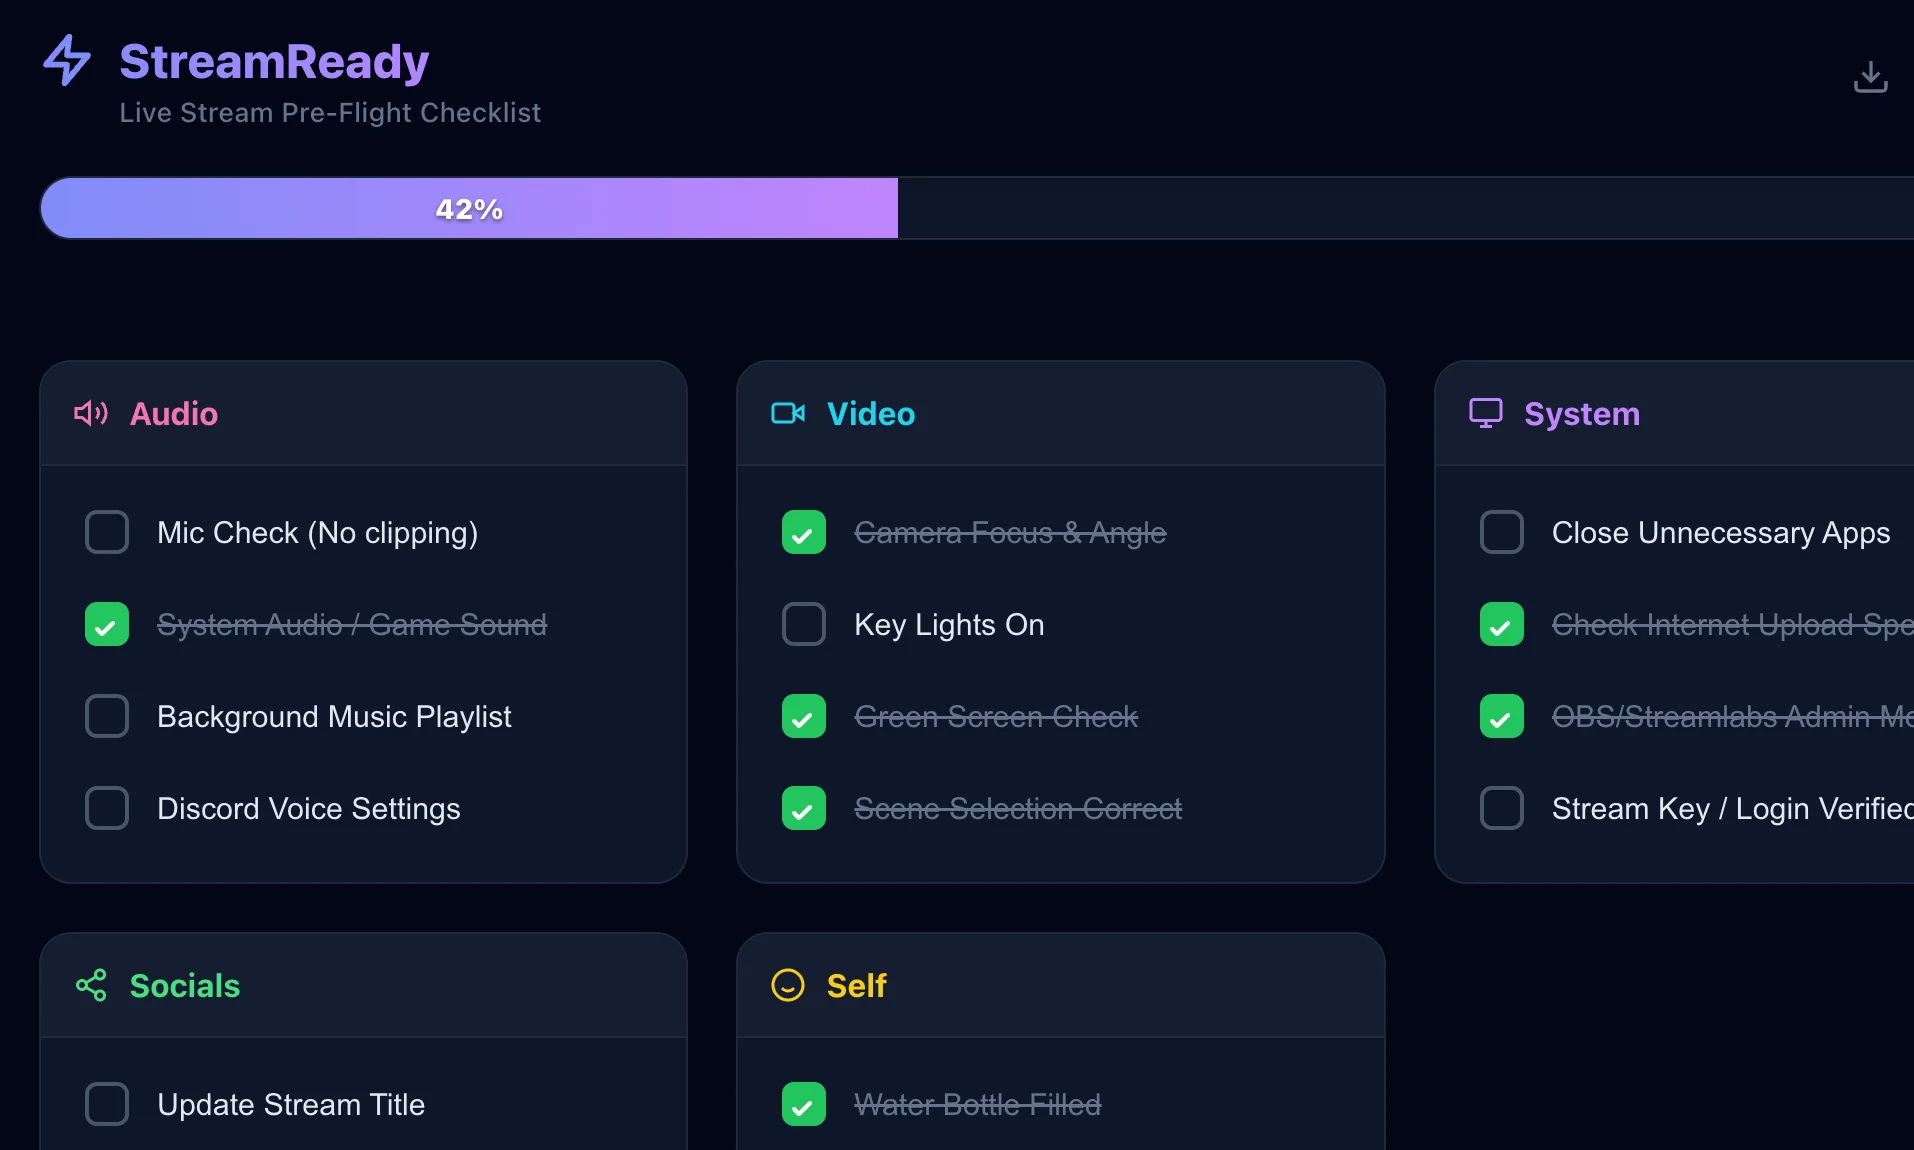Screen dimensions: 1914x1150
Task: Click the share icon beside Socials
Action: point(91,986)
